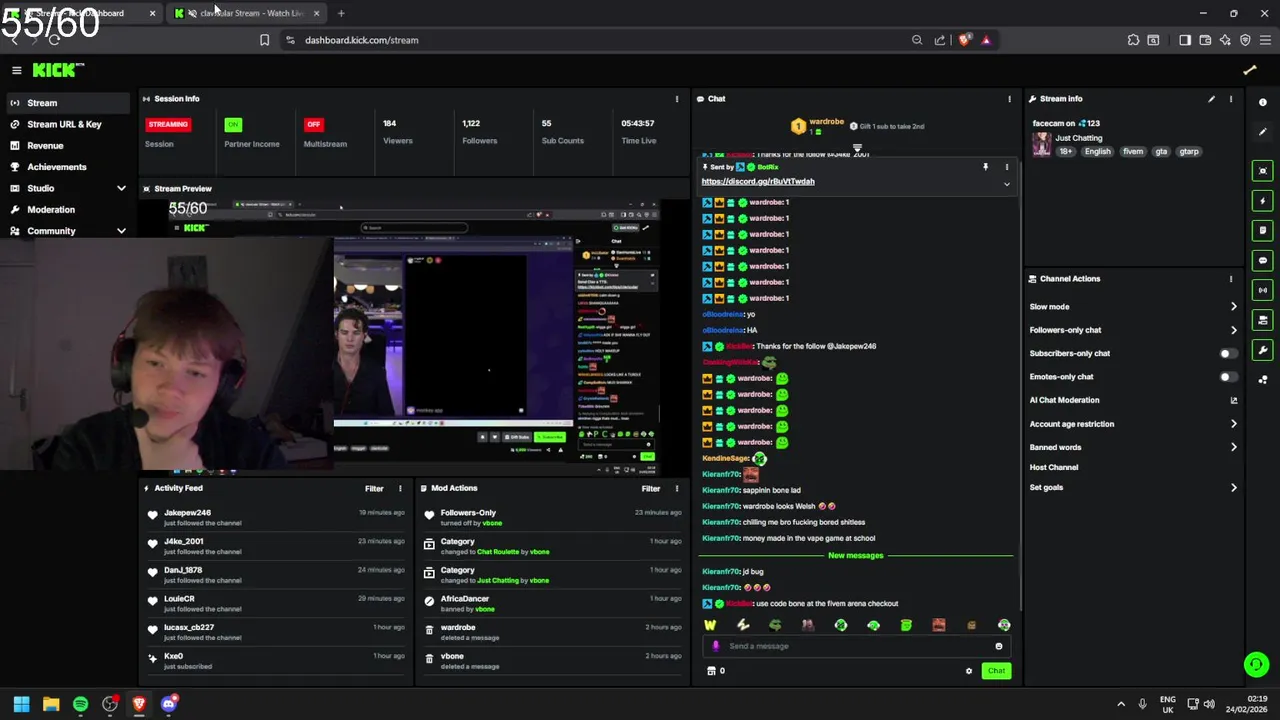Click Host Channel in Channel Actions
The height and width of the screenshot is (720, 1280).
click(x=1054, y=467)
